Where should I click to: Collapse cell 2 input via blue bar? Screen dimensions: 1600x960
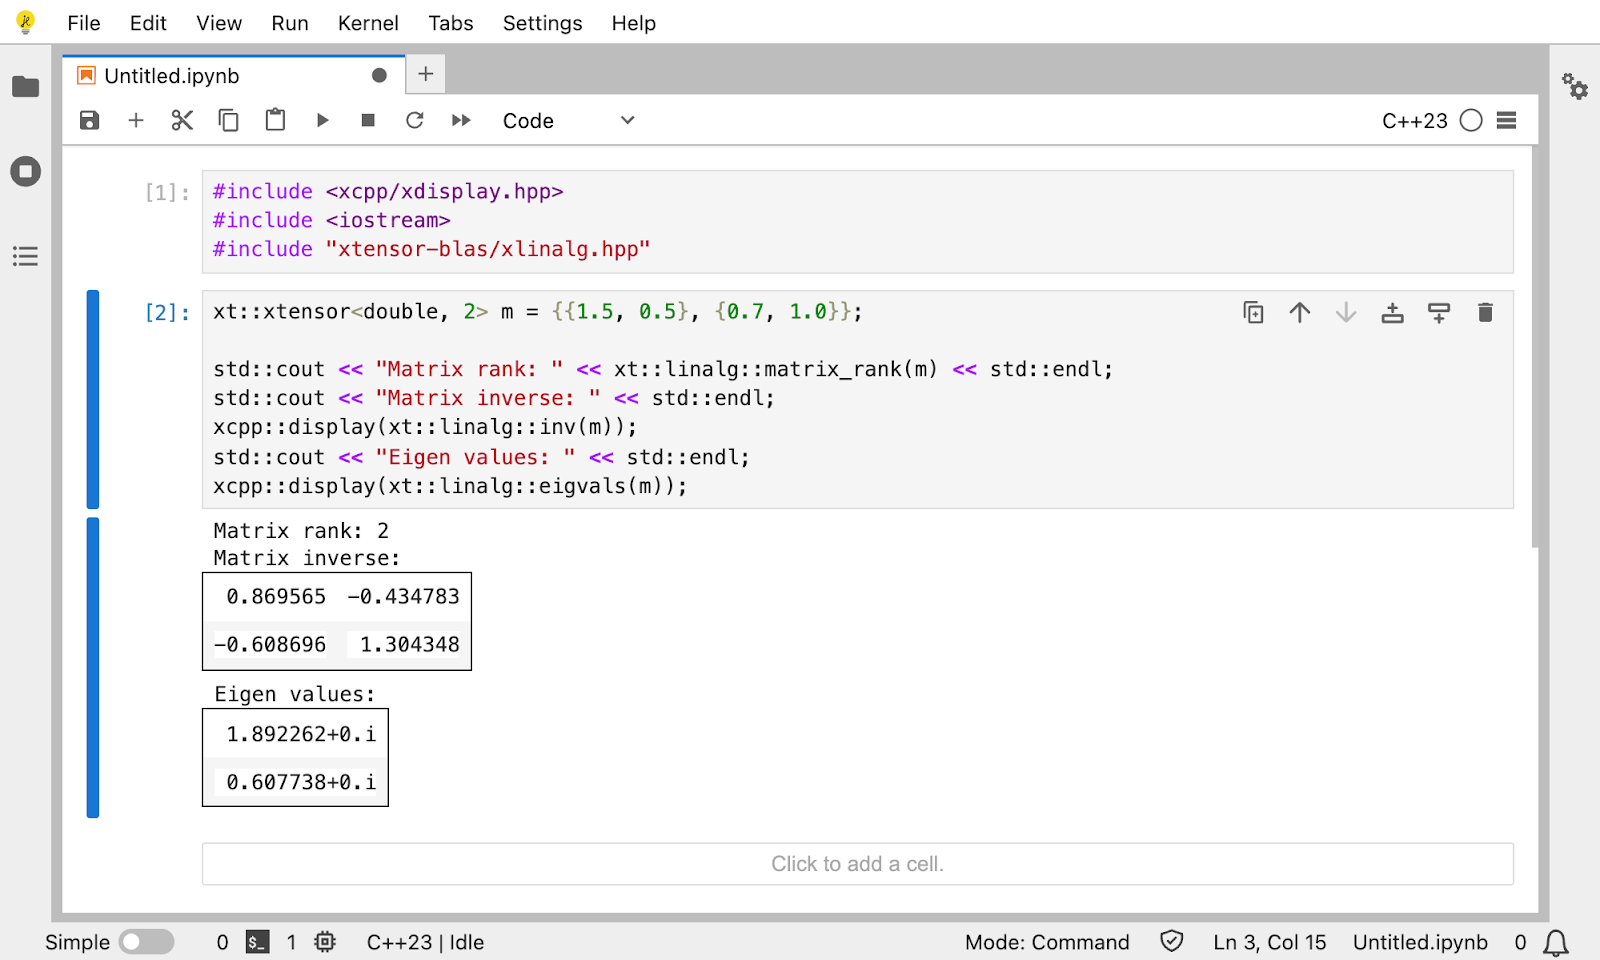[x=93, y=399]
